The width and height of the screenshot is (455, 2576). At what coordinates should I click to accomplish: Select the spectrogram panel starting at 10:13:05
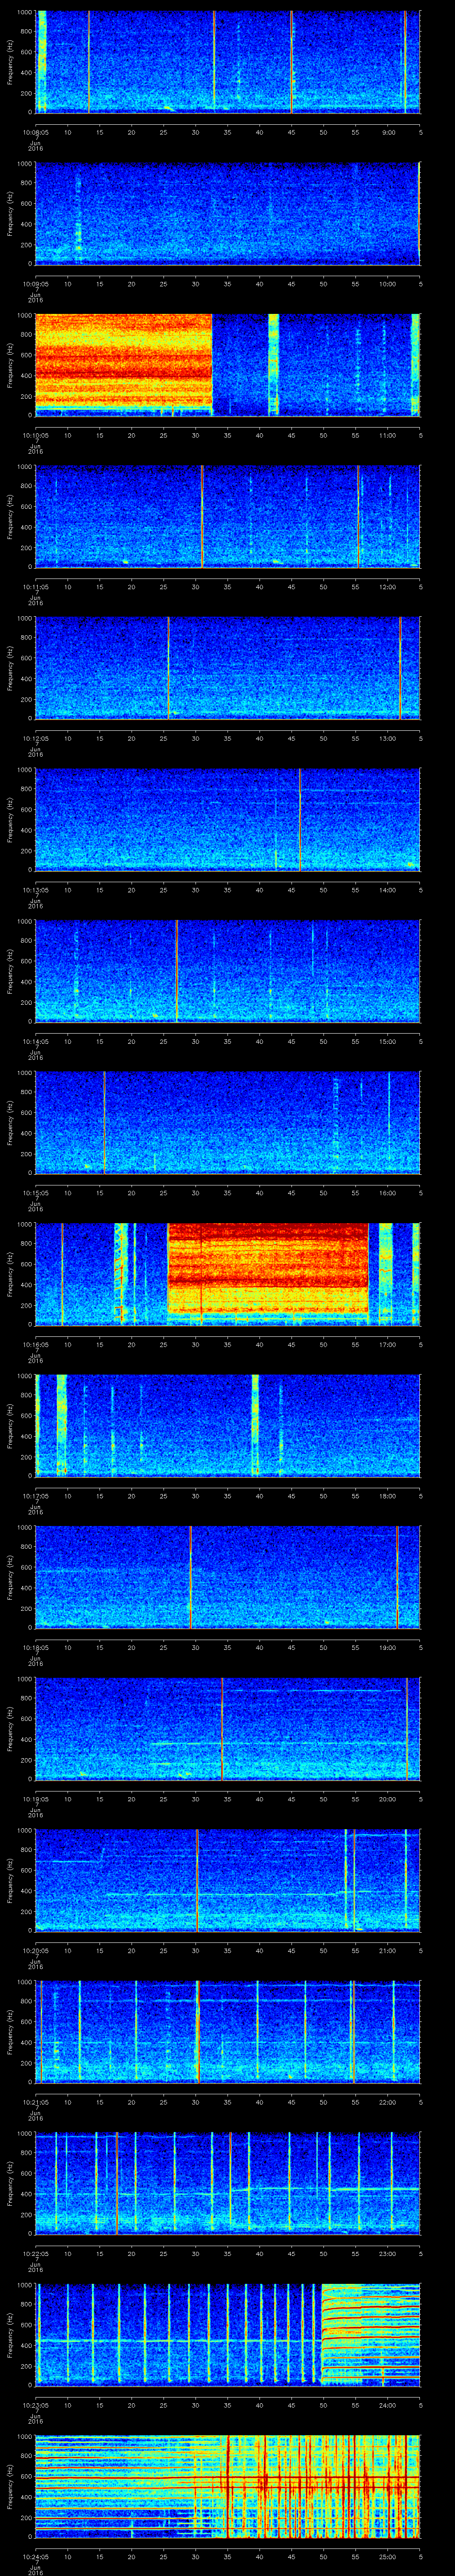(228, 819)
